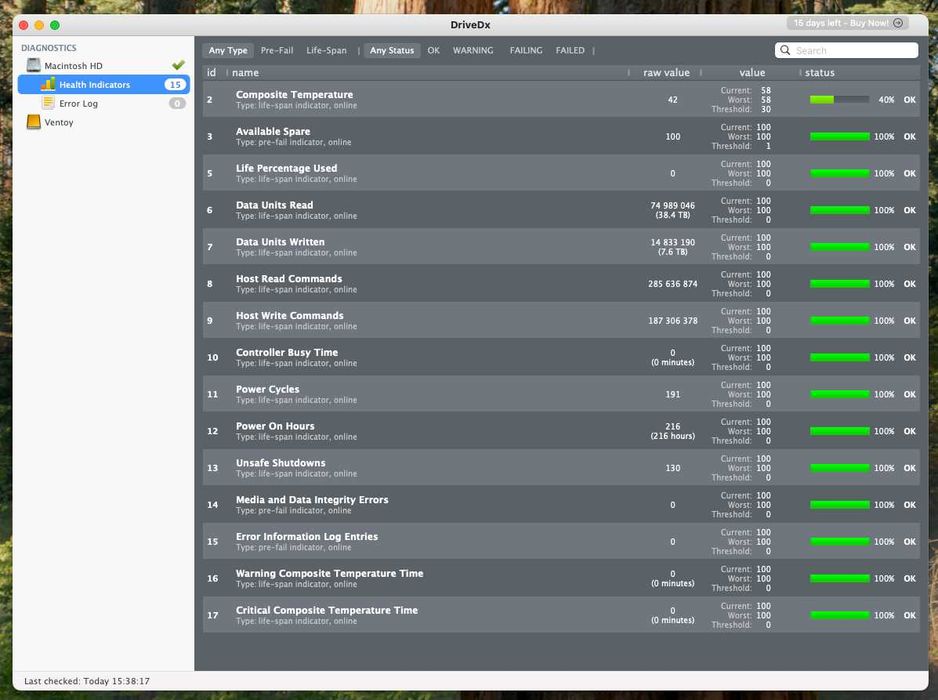
Task: Filter indicators by Pre-Fail type
Action: pos(277,50)
